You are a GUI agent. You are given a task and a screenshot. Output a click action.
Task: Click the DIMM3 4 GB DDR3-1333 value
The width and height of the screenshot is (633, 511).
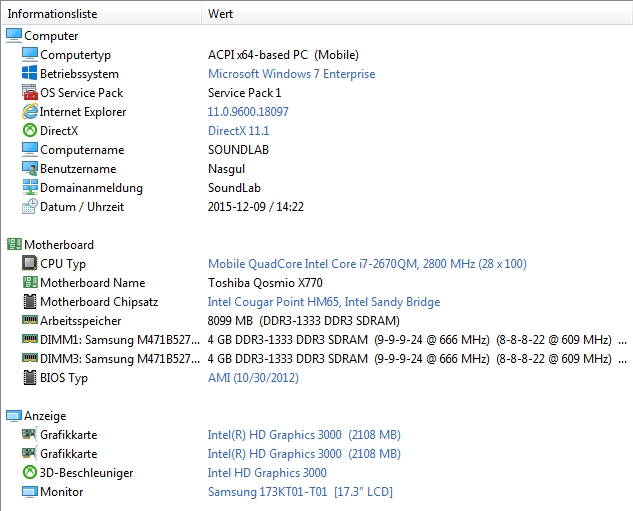417,359
